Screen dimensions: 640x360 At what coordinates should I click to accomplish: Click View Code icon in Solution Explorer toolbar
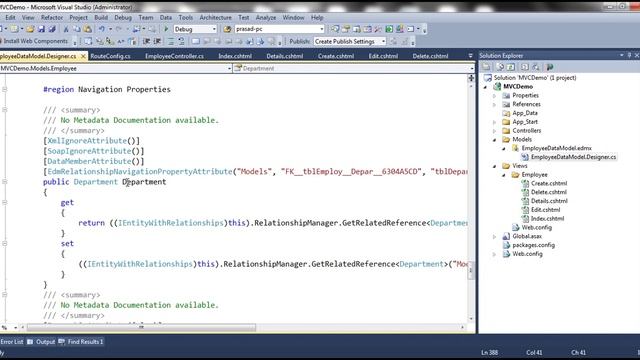pos(524,67)
